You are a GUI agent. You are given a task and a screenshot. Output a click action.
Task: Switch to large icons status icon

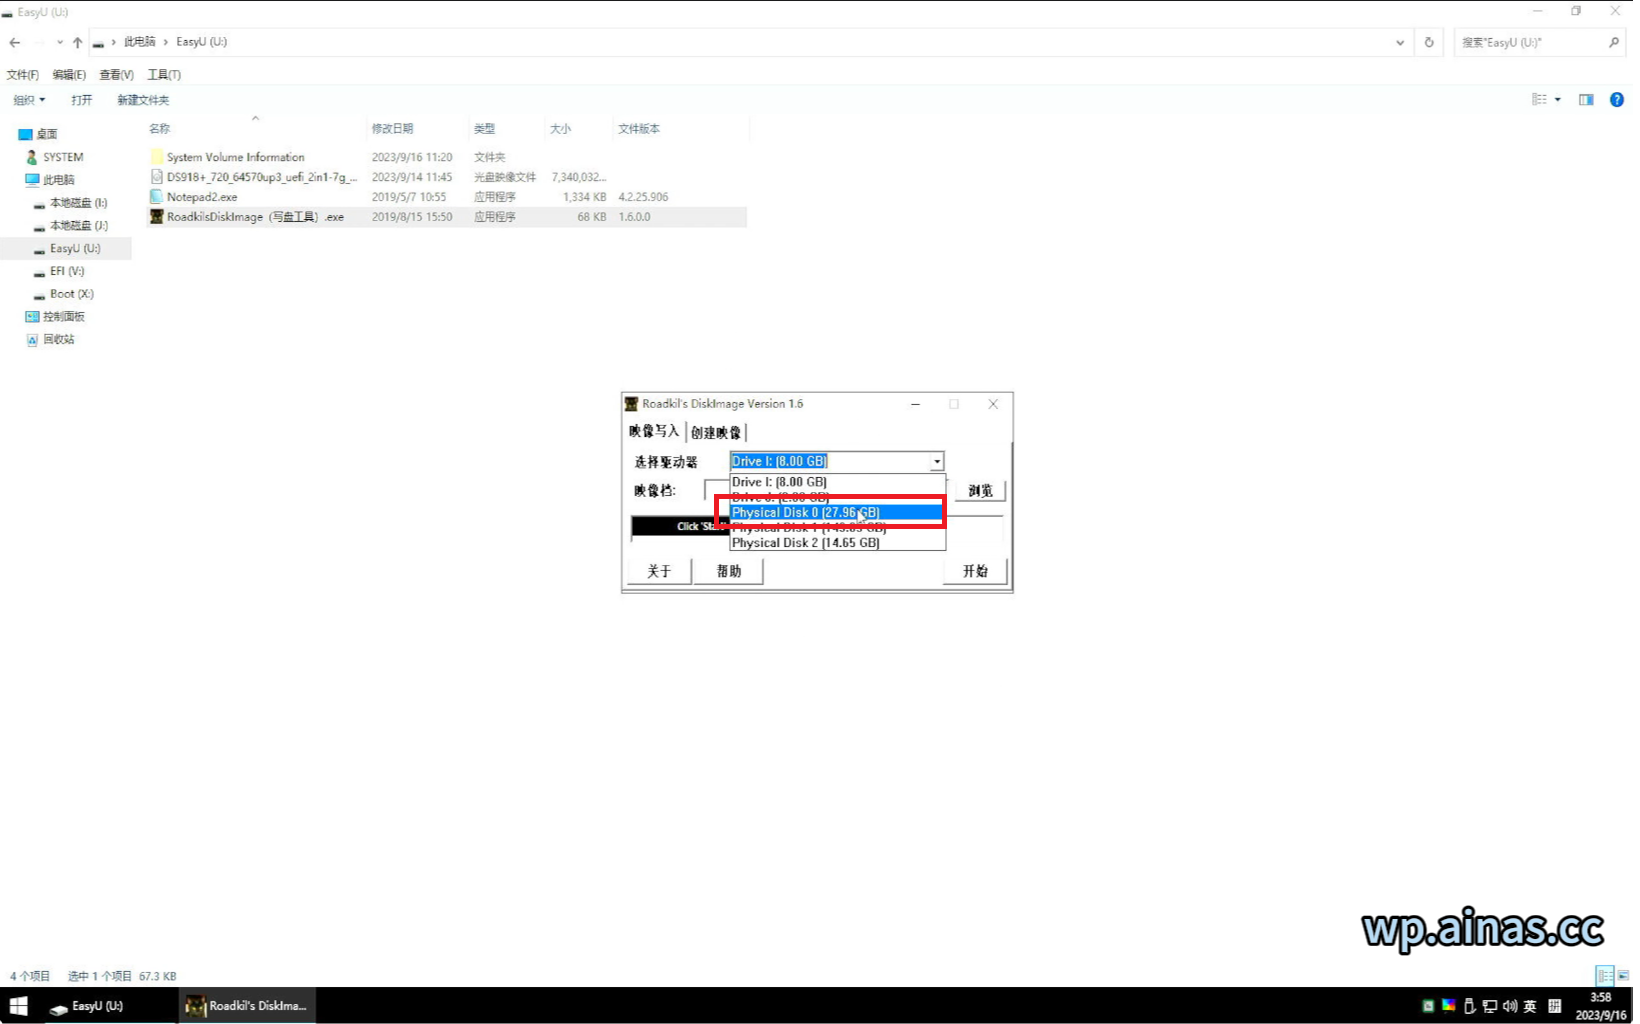(1623, 976)
